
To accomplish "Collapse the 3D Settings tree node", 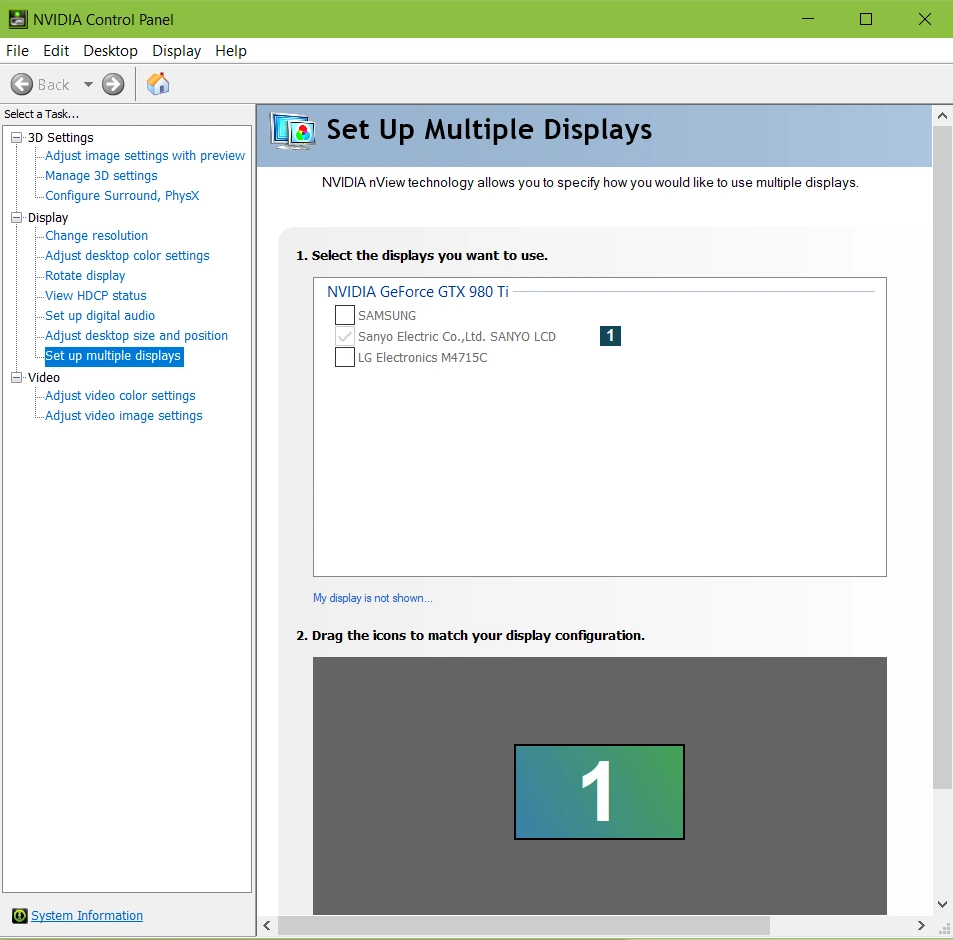I will pos(16,137).
